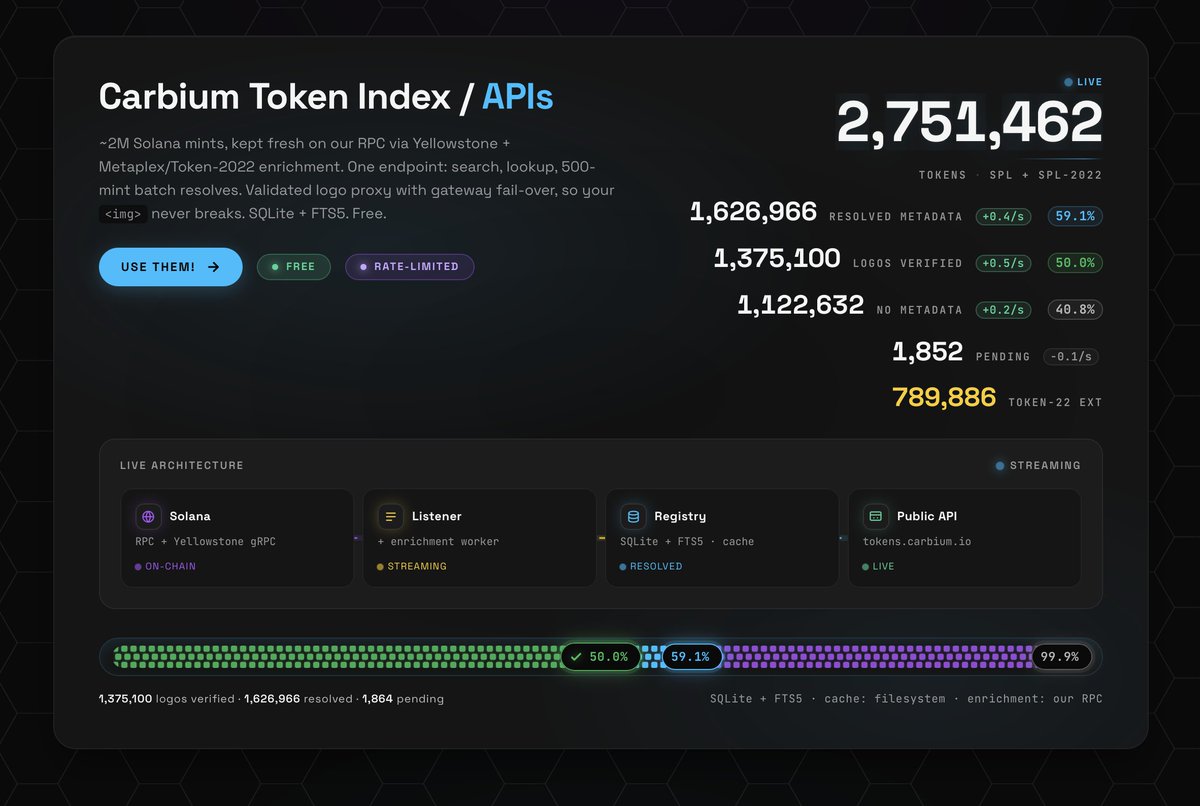
Task: Click the 40.8% badge
Action: [x=1075, y=310]
